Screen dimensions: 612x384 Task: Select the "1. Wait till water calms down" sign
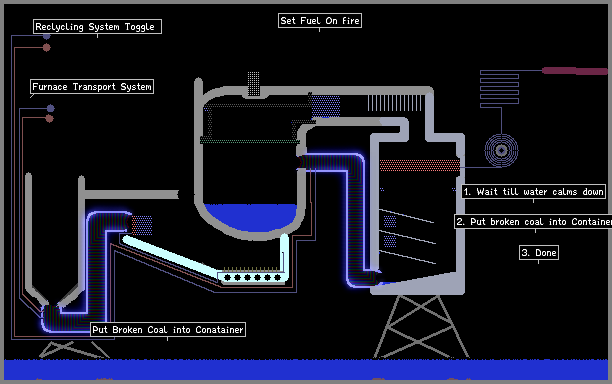point(534,192)
